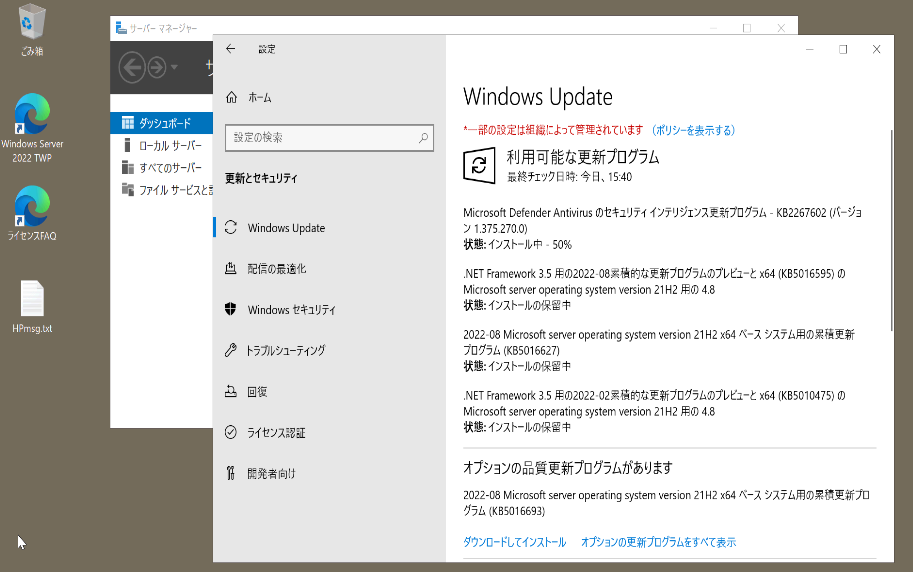Click the search magnifier icon in Settings

423,137
